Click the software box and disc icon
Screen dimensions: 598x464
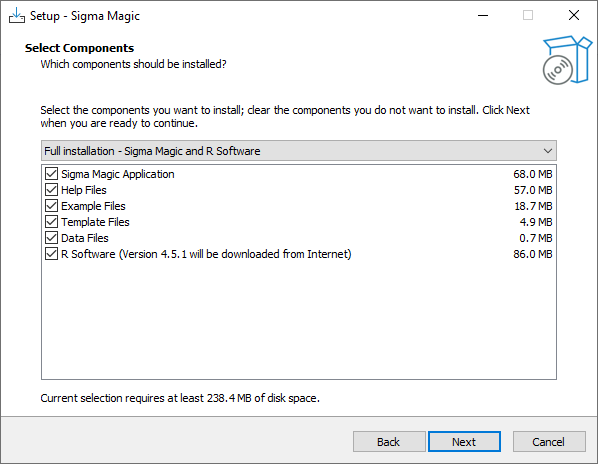point(567,60)
